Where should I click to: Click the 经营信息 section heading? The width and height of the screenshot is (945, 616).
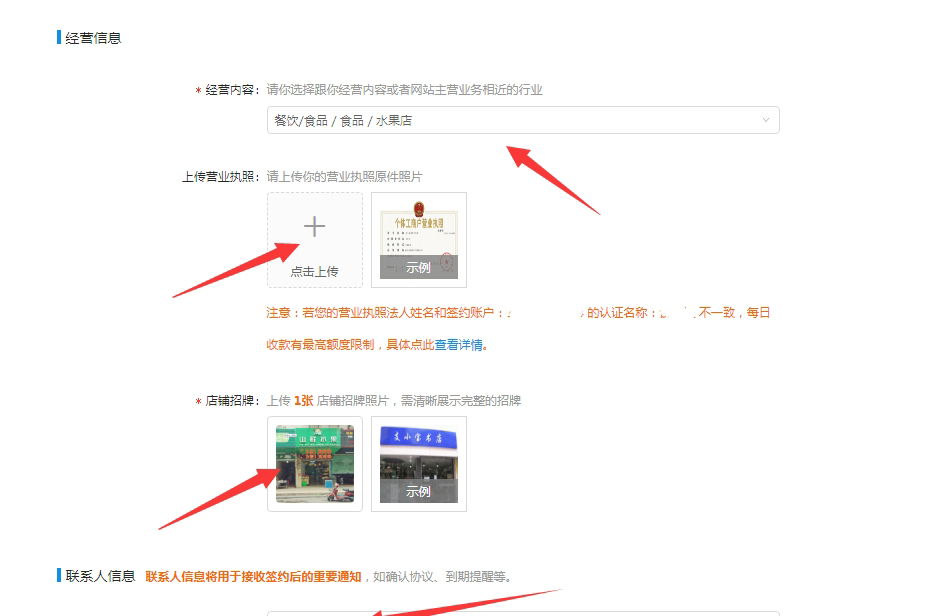click(93, 38)
